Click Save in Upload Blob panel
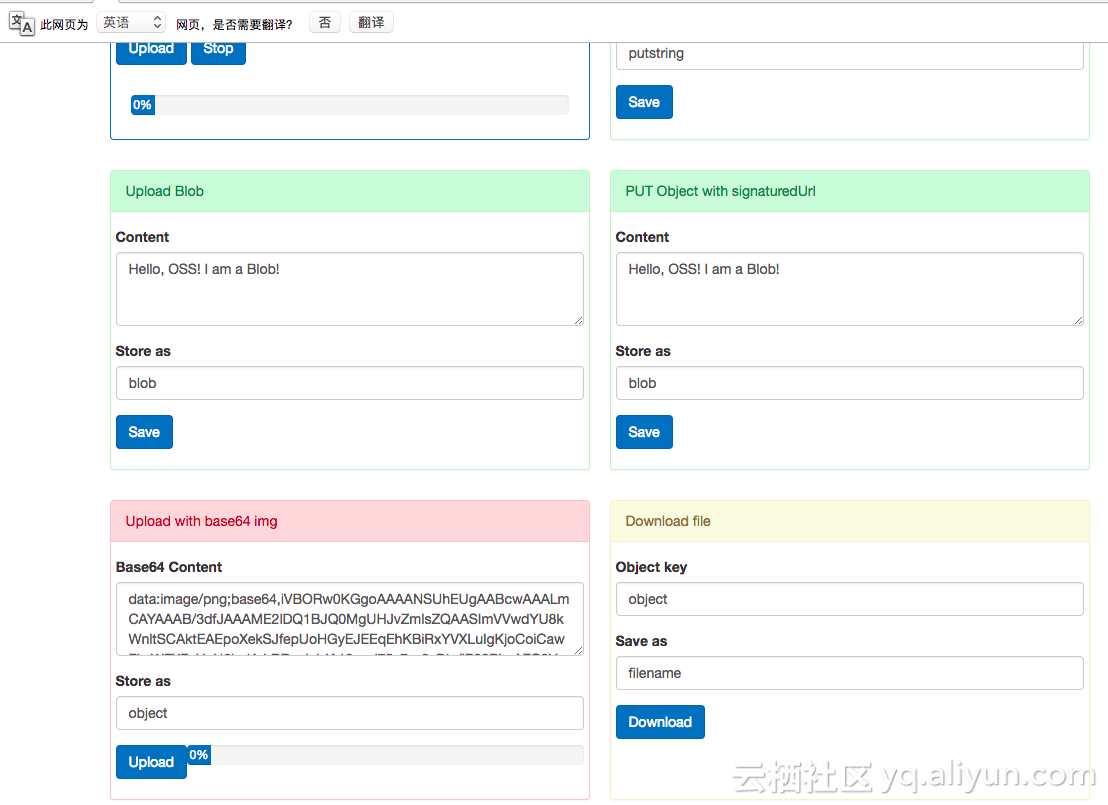The image size is (1108, 805). pos(144,432)
